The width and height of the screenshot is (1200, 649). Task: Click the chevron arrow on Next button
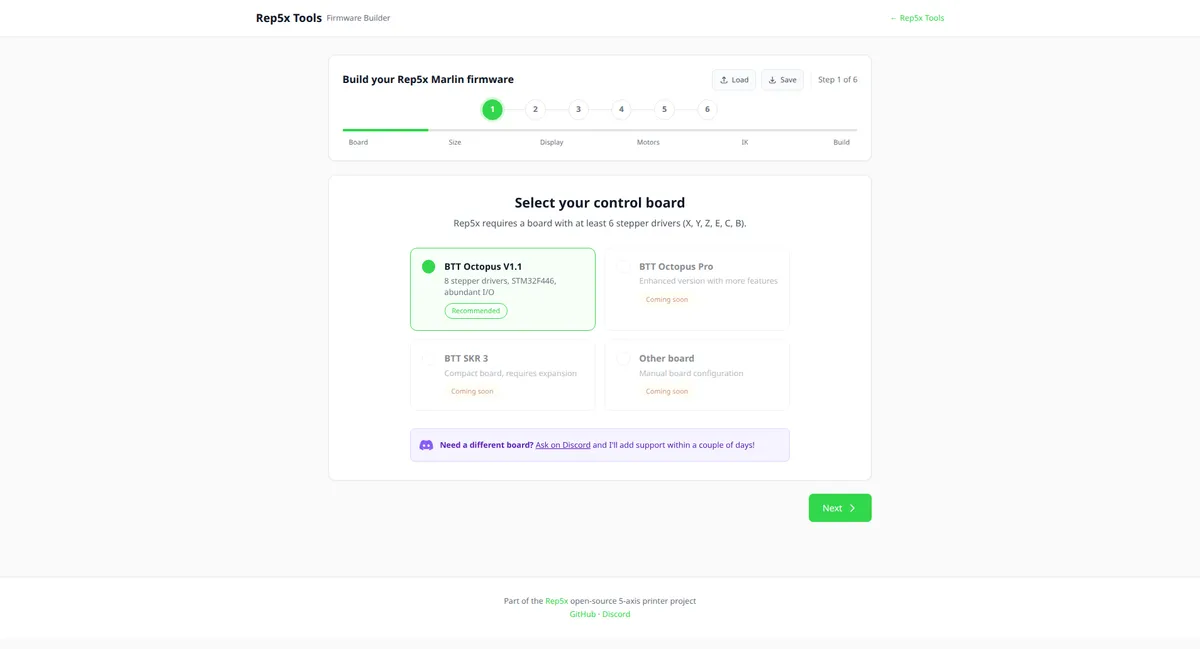pyautogui.click(x=853, y=508)
